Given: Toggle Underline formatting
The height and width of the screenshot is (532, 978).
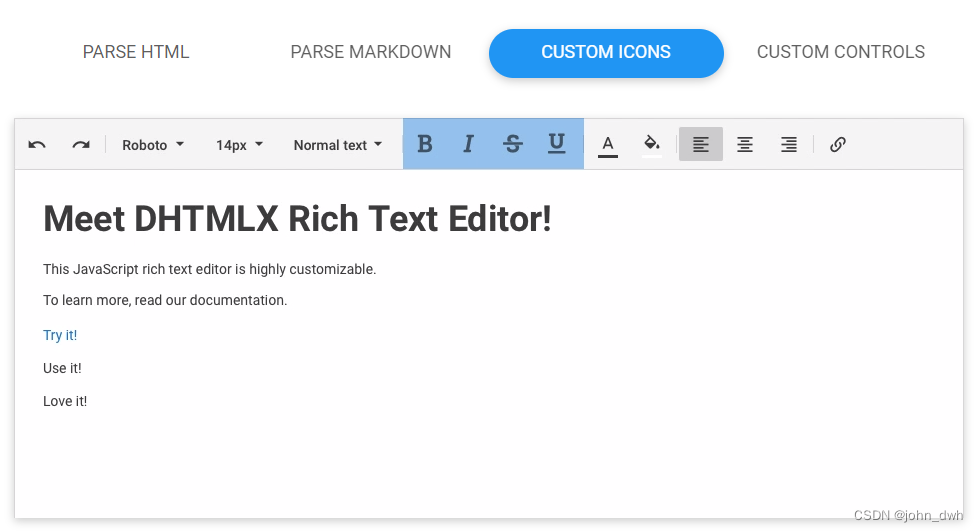Looking at the screenshot, I should [556, 144].
